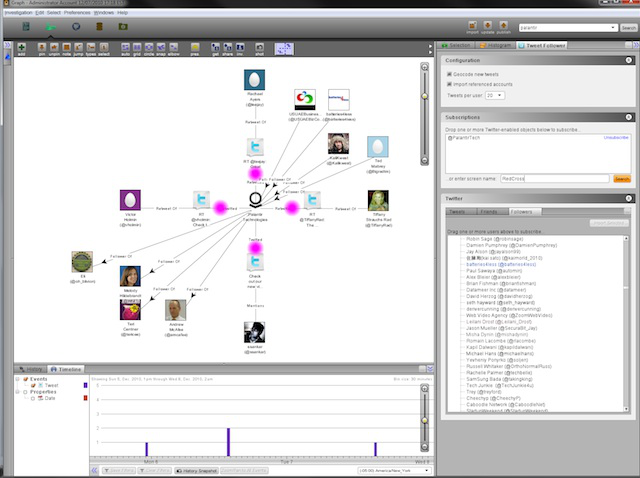
Task: Open the blue globe map application icon
Action: 76,27
